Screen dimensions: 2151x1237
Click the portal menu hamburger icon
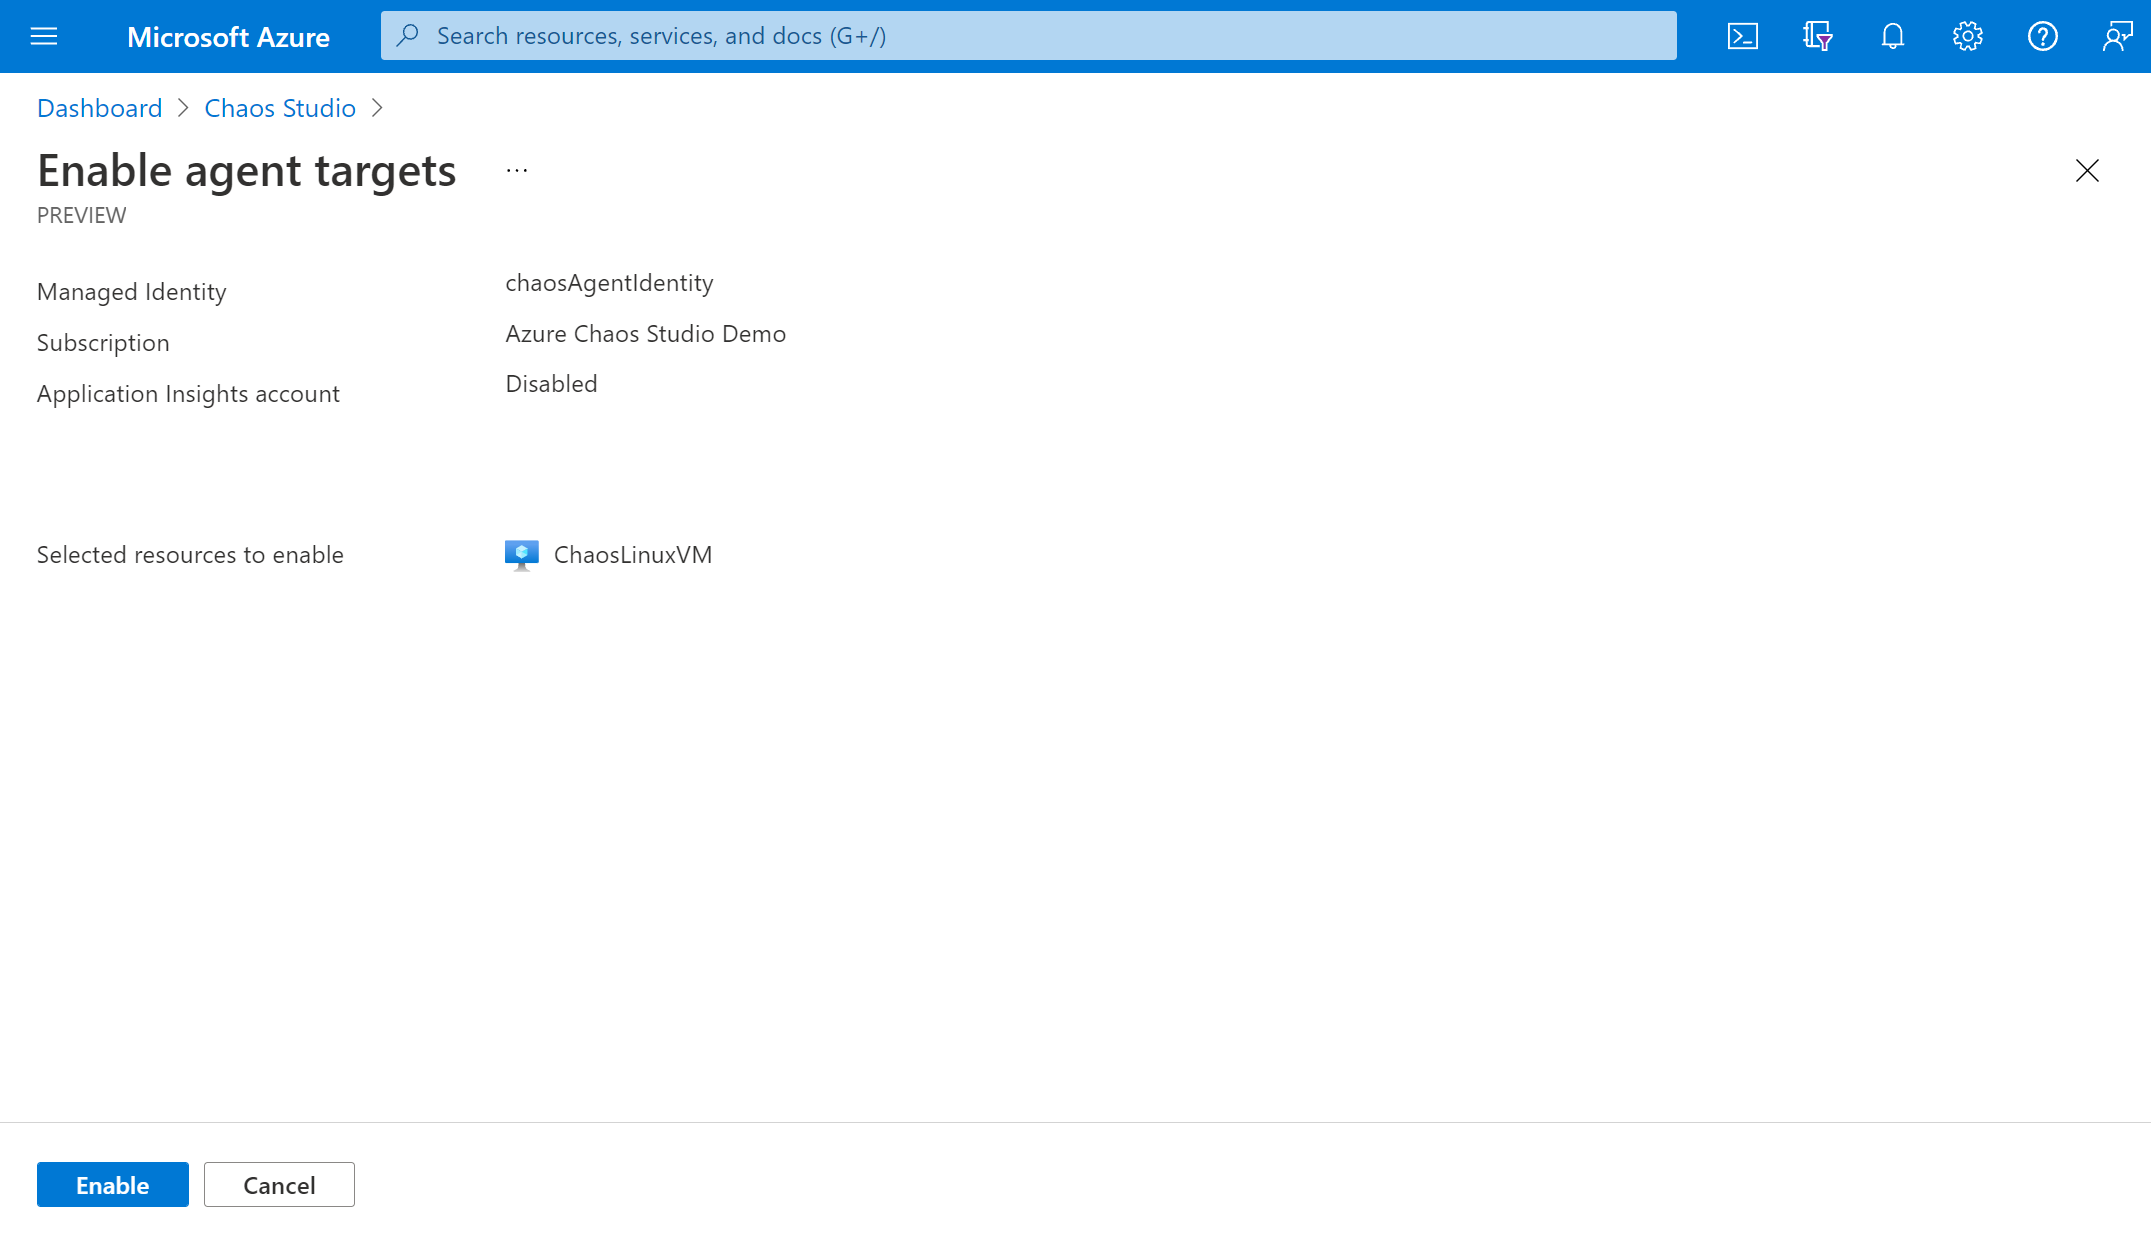pyautogui.click(x=44, y=35)
